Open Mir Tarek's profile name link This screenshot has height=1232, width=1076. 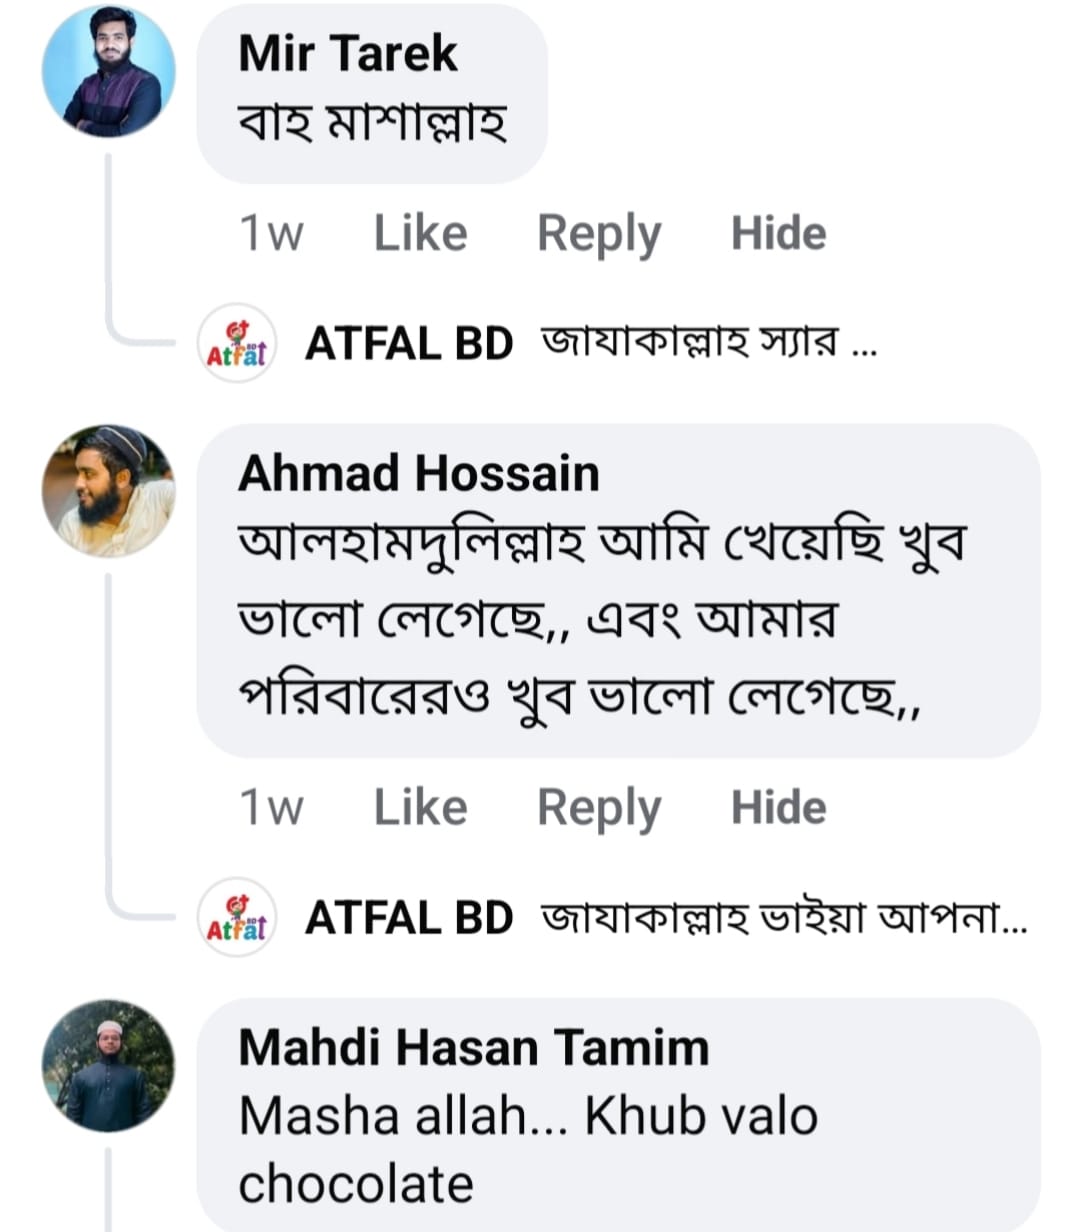(x=347, y=53)
